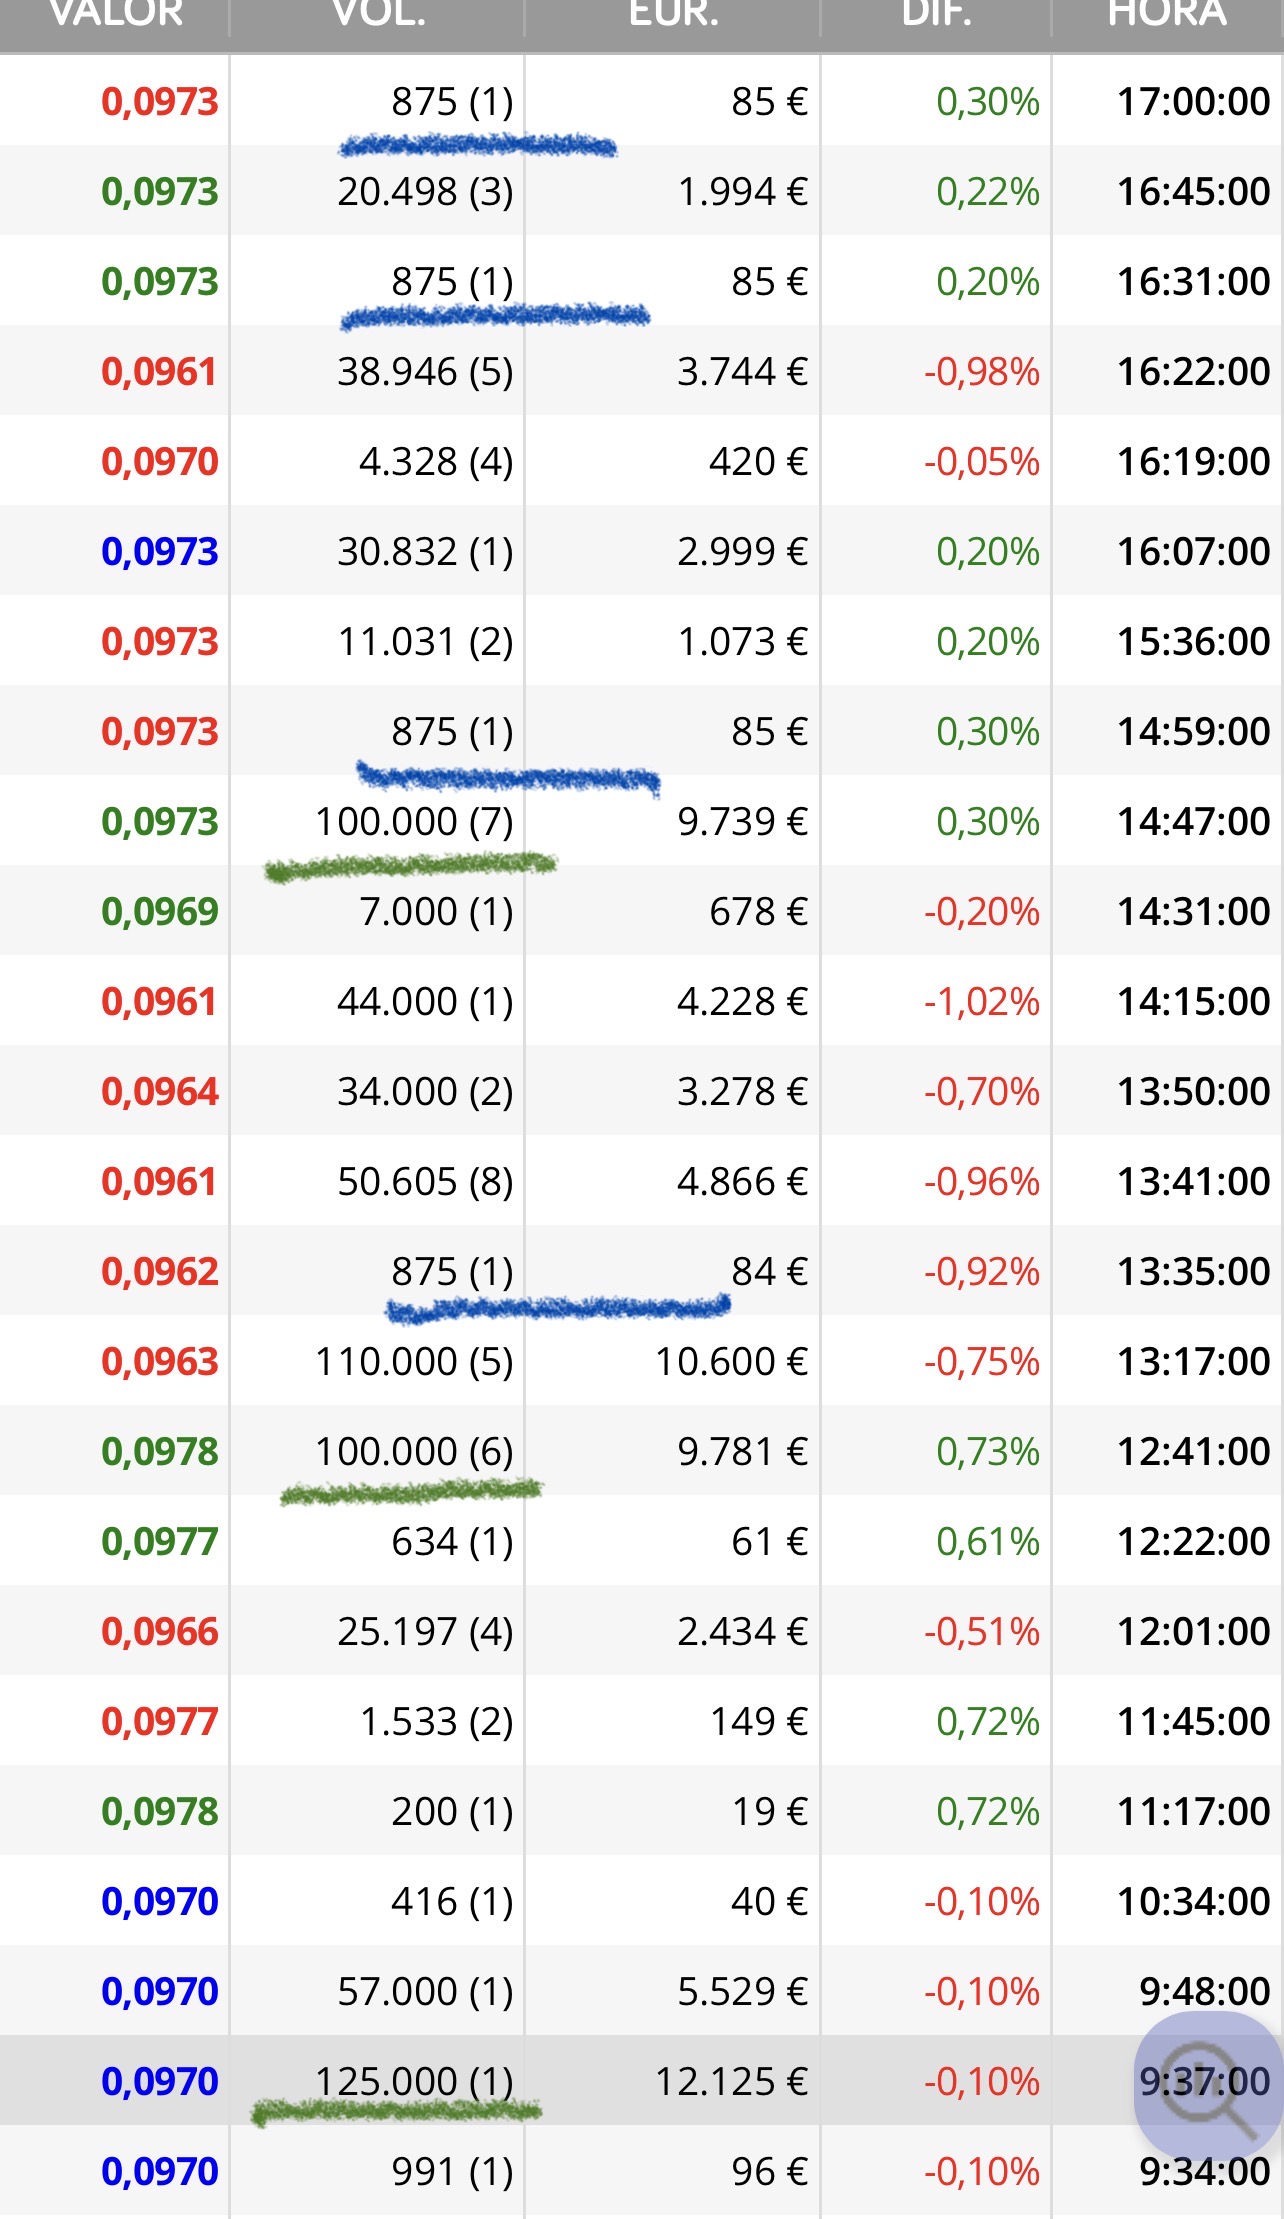Tap the DIF. column header
The image size is (1284, 2219).
936,16
